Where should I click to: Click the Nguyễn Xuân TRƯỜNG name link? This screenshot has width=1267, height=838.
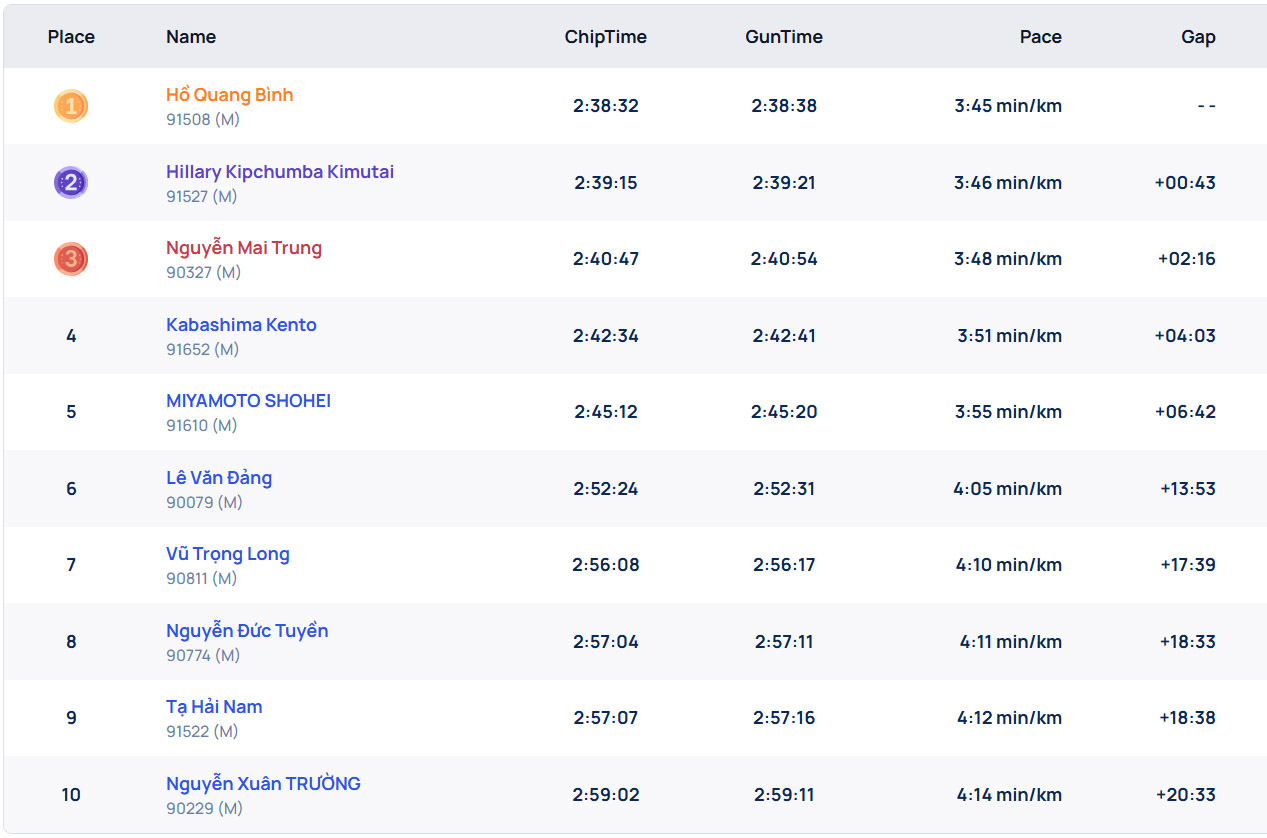[263, 784]
